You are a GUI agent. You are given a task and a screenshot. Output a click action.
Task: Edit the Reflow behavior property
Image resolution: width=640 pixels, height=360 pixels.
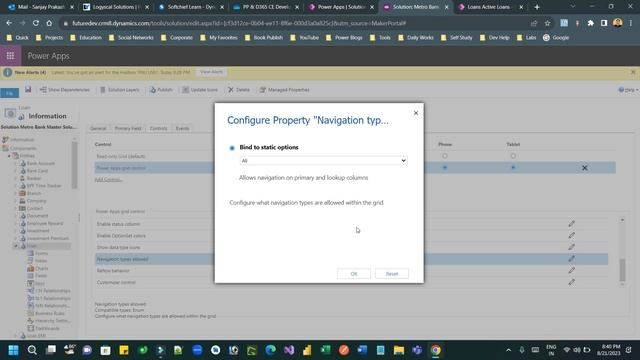(571, 270)
